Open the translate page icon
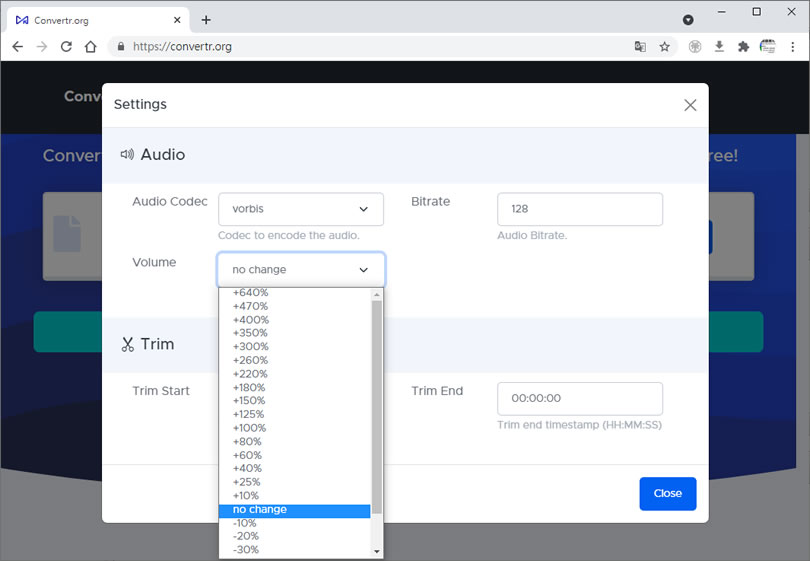Viewport: 810px width, 561px height. tap(640, 46)
